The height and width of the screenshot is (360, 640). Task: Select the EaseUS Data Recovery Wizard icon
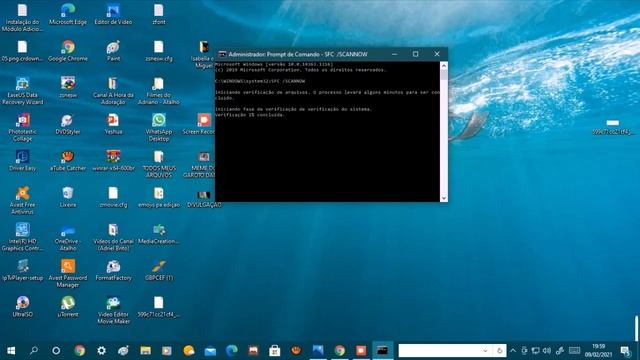[x=22, y=91]
